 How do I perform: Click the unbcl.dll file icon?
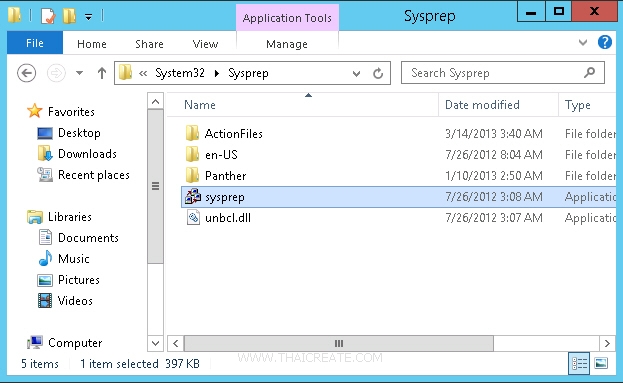(193, 217)
